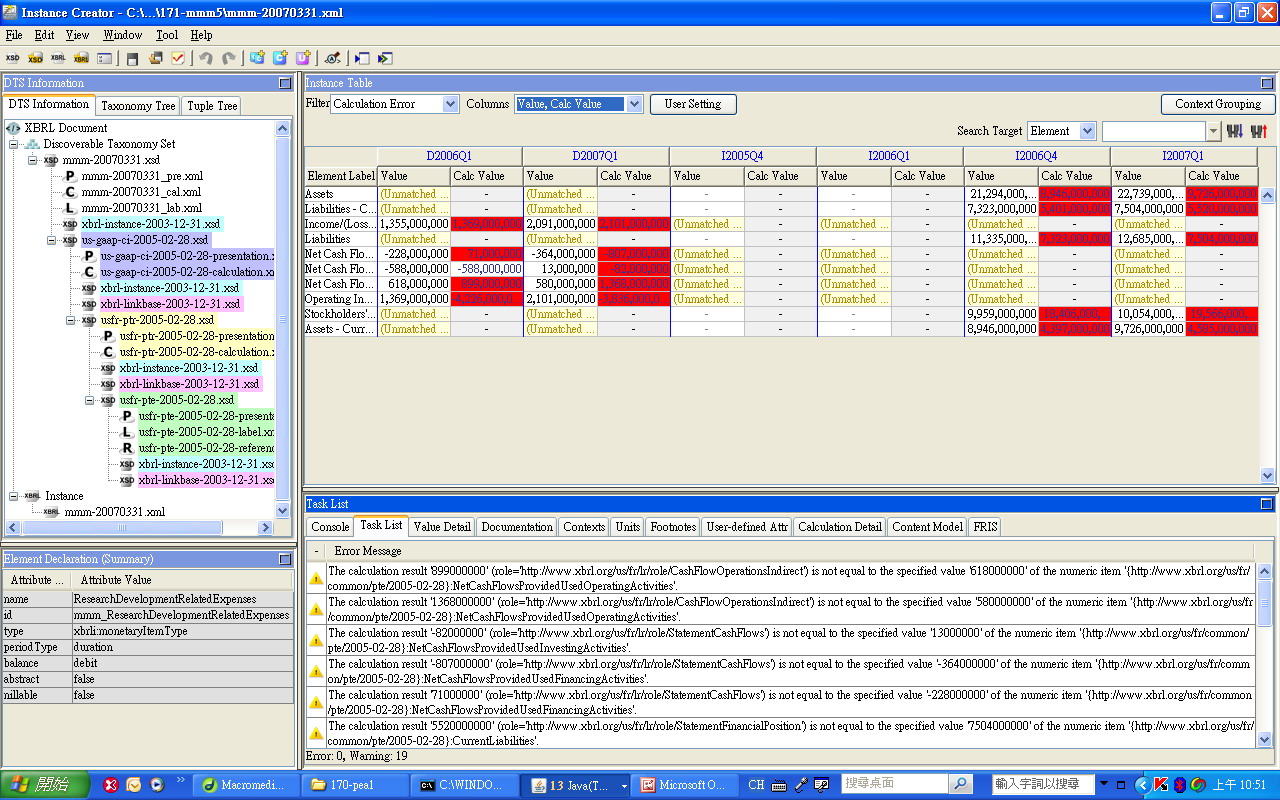1280x800 pixels.
Task: Click the blue 'tC' add icon
Action: [257, 59]
